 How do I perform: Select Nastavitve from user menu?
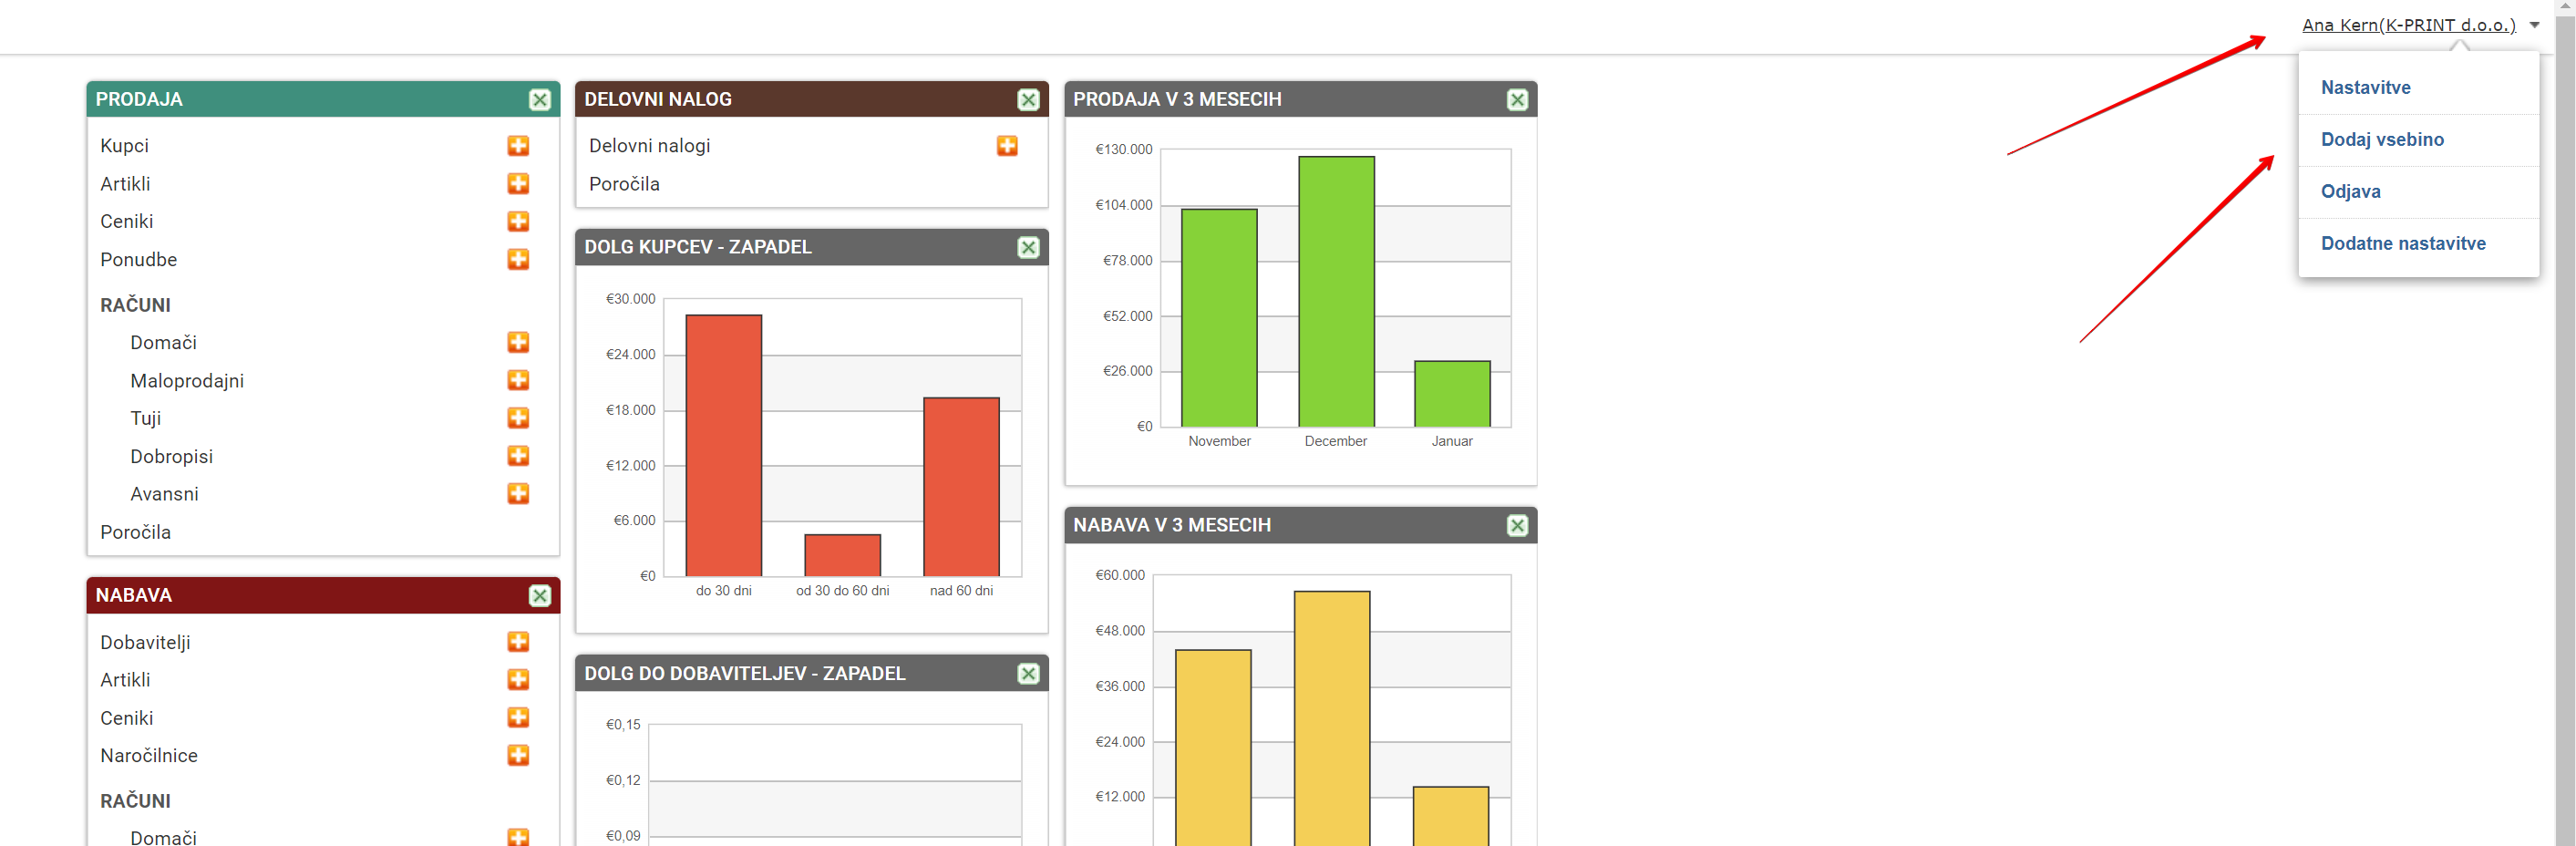(2365, 87)
